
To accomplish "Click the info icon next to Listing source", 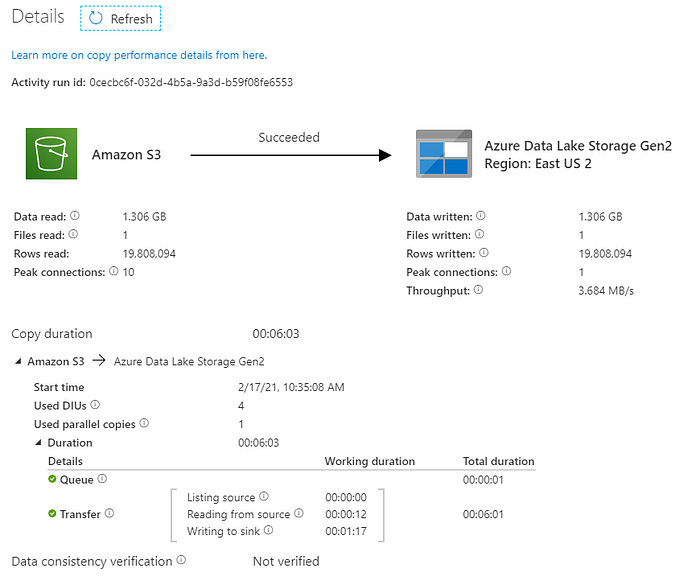I will 264,496.
